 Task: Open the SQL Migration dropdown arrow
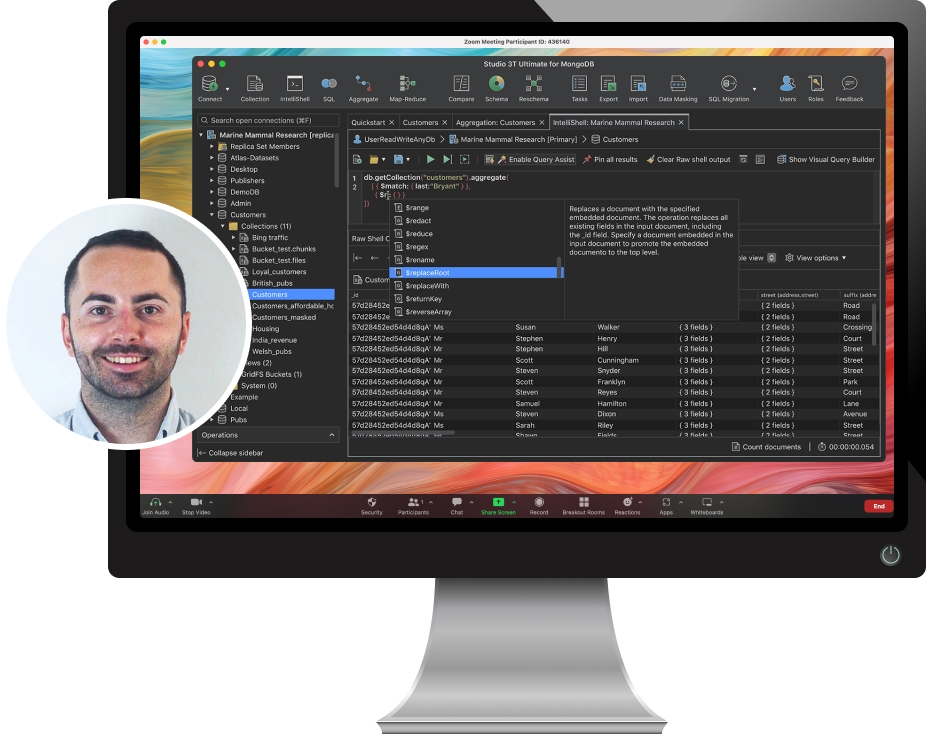[754, 89]
